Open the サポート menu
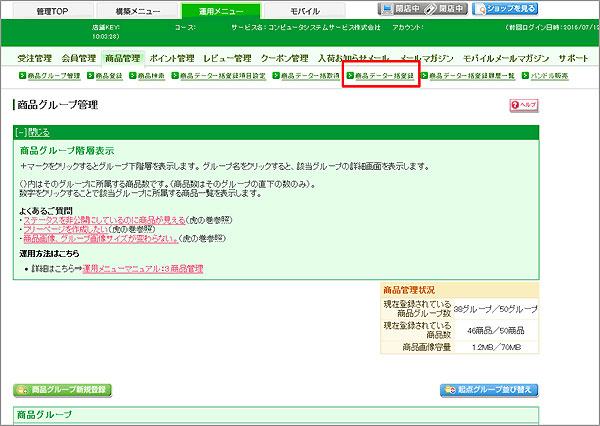This screenshot has width=600, height=426. pyautogui.click(x=573, y=59)
